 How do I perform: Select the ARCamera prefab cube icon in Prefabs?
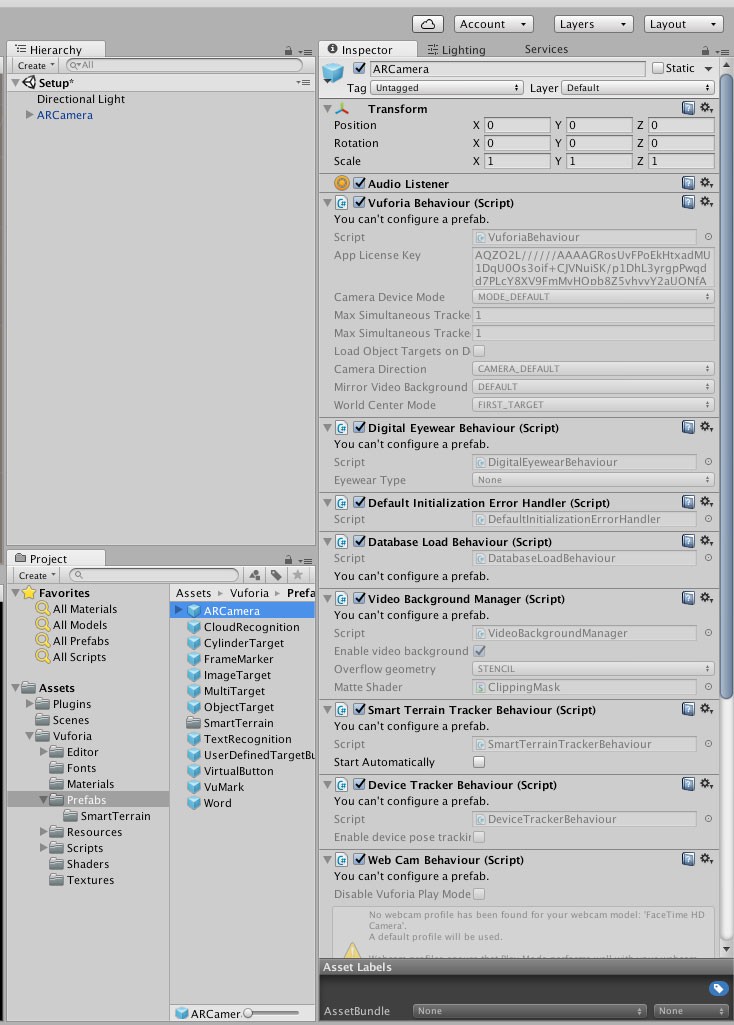tap(193, 611)
